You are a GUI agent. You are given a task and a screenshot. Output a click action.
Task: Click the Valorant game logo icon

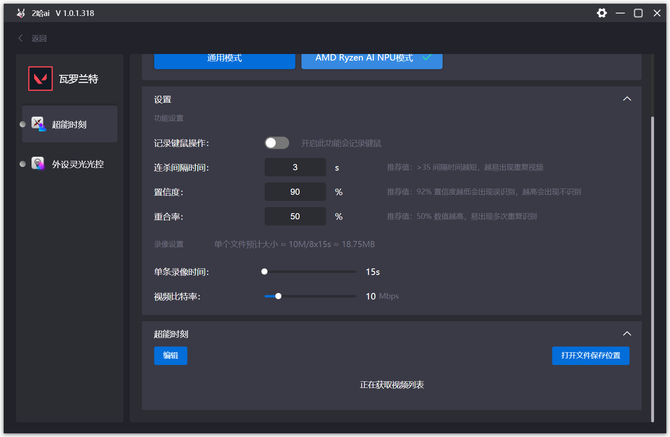tap(41, 79)
